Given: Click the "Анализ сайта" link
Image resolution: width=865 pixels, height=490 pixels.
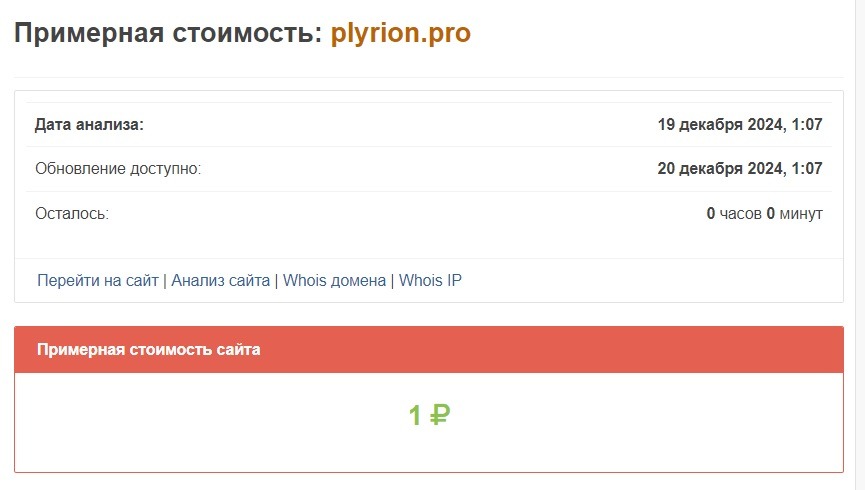Looking at the screenshot, I should (220, 281).
